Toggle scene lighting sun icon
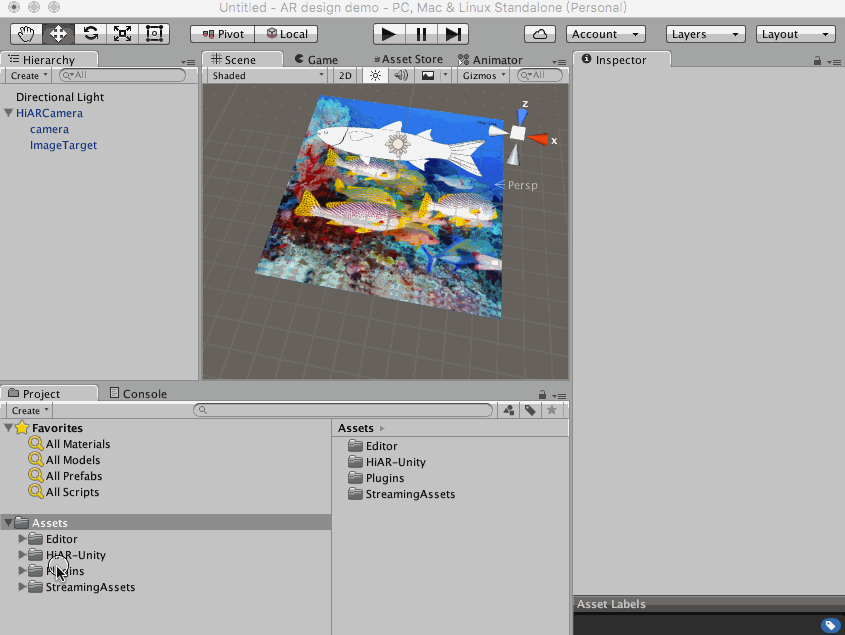The image size is (845, 635). 375,76
